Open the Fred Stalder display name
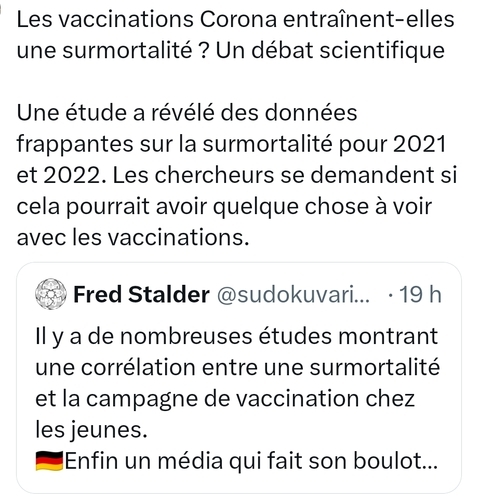The height and width of the screenshot is (501, 480). click(141, 294)
